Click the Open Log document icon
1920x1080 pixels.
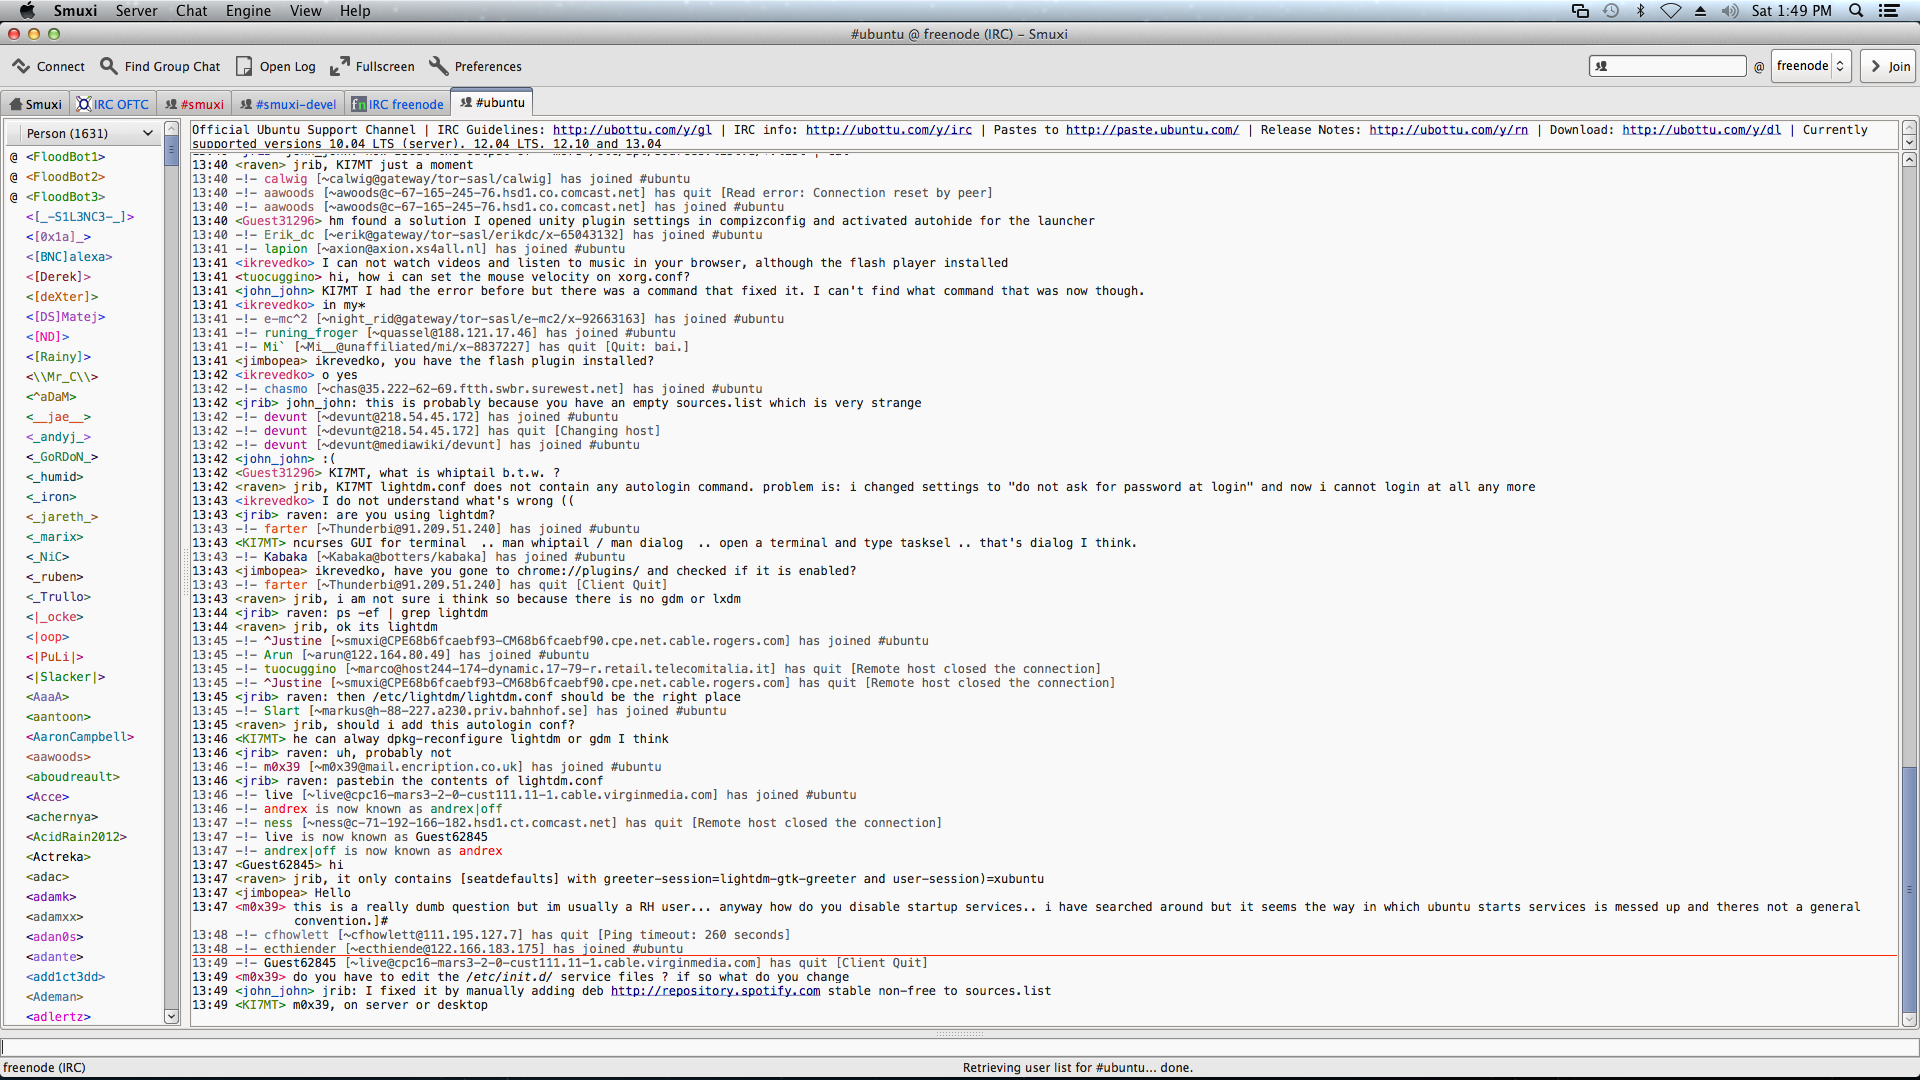pos(244,66)
